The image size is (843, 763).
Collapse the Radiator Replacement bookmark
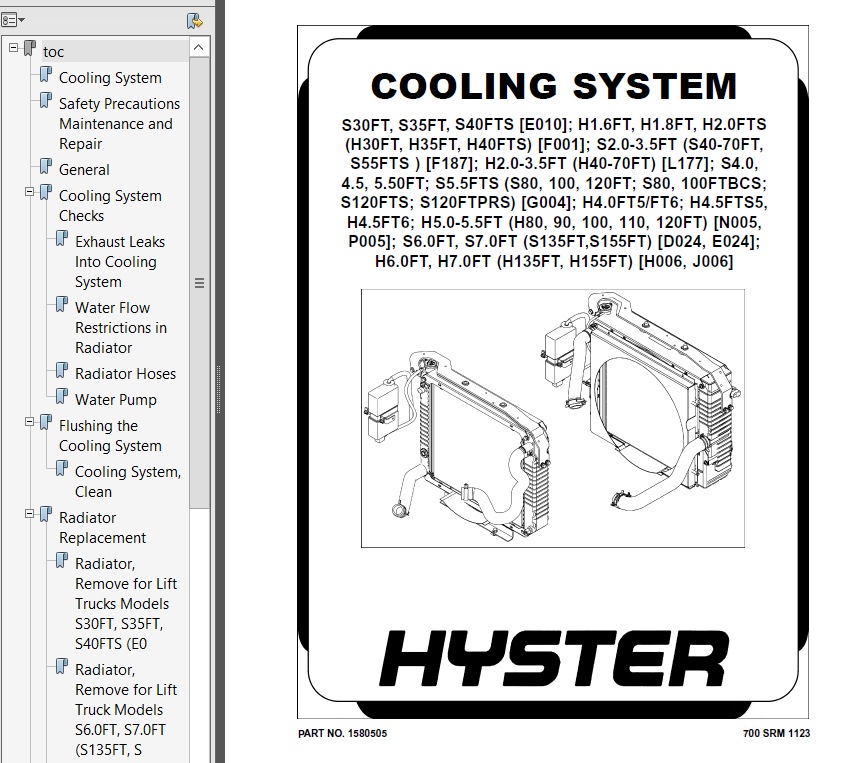(30, 514)
